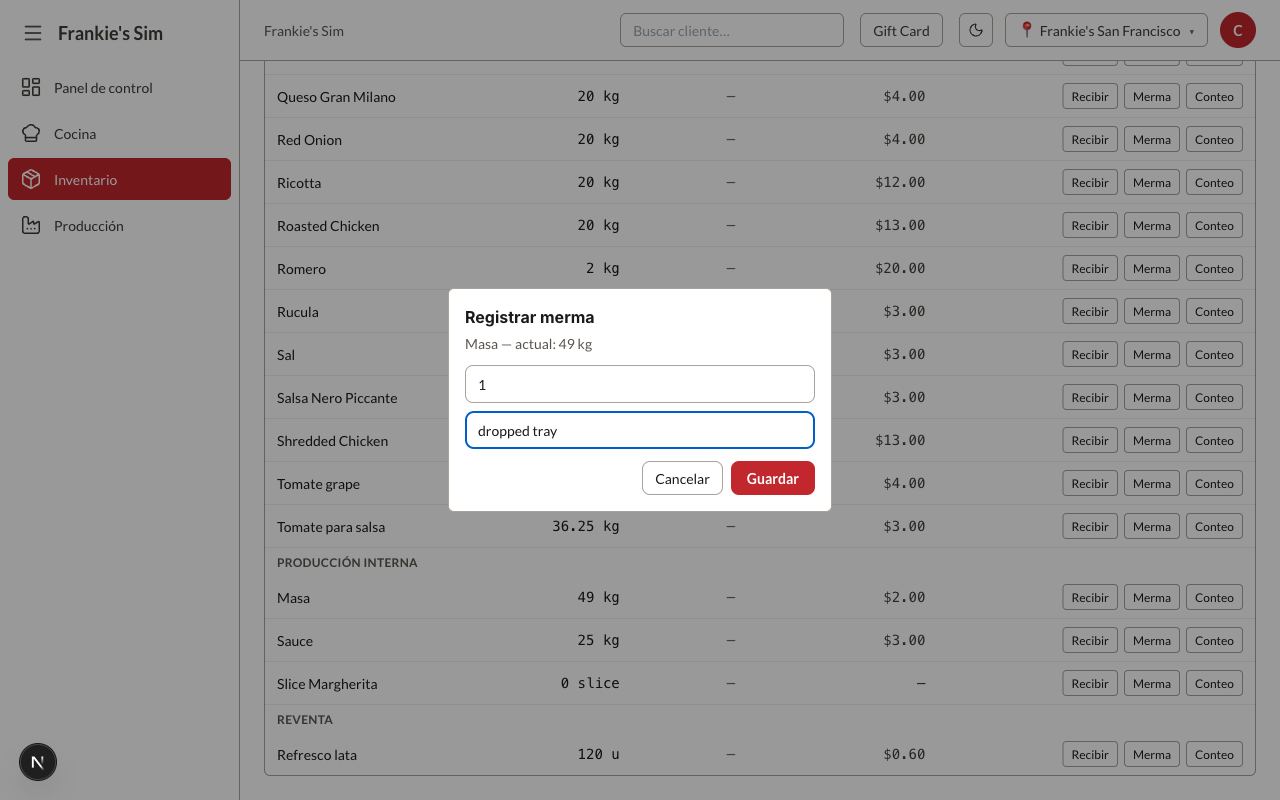This screenshot has height=800, width=1280.
Task: Click the 36.25 kg quantity value
Action: click(586, 526)
